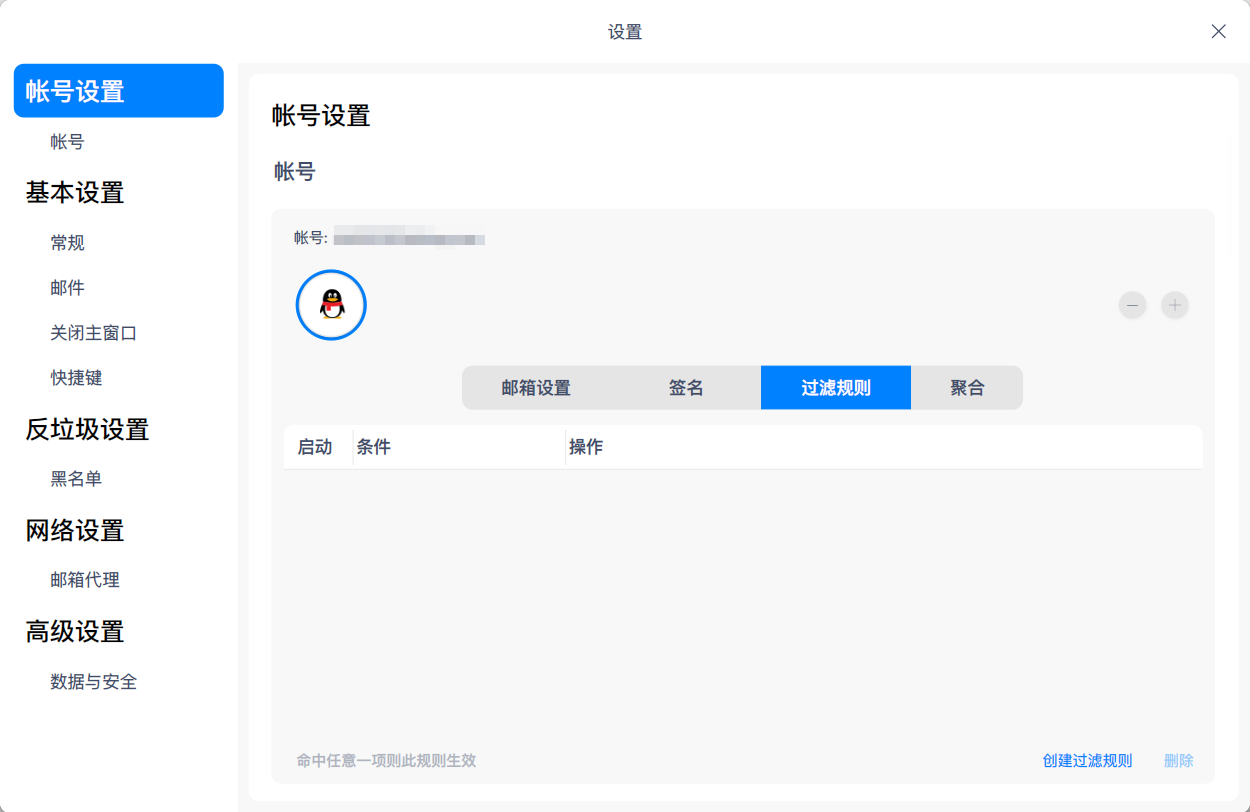Open the 聚合 tab
This screenshot has width=1250, height=812.
[966, 387]
